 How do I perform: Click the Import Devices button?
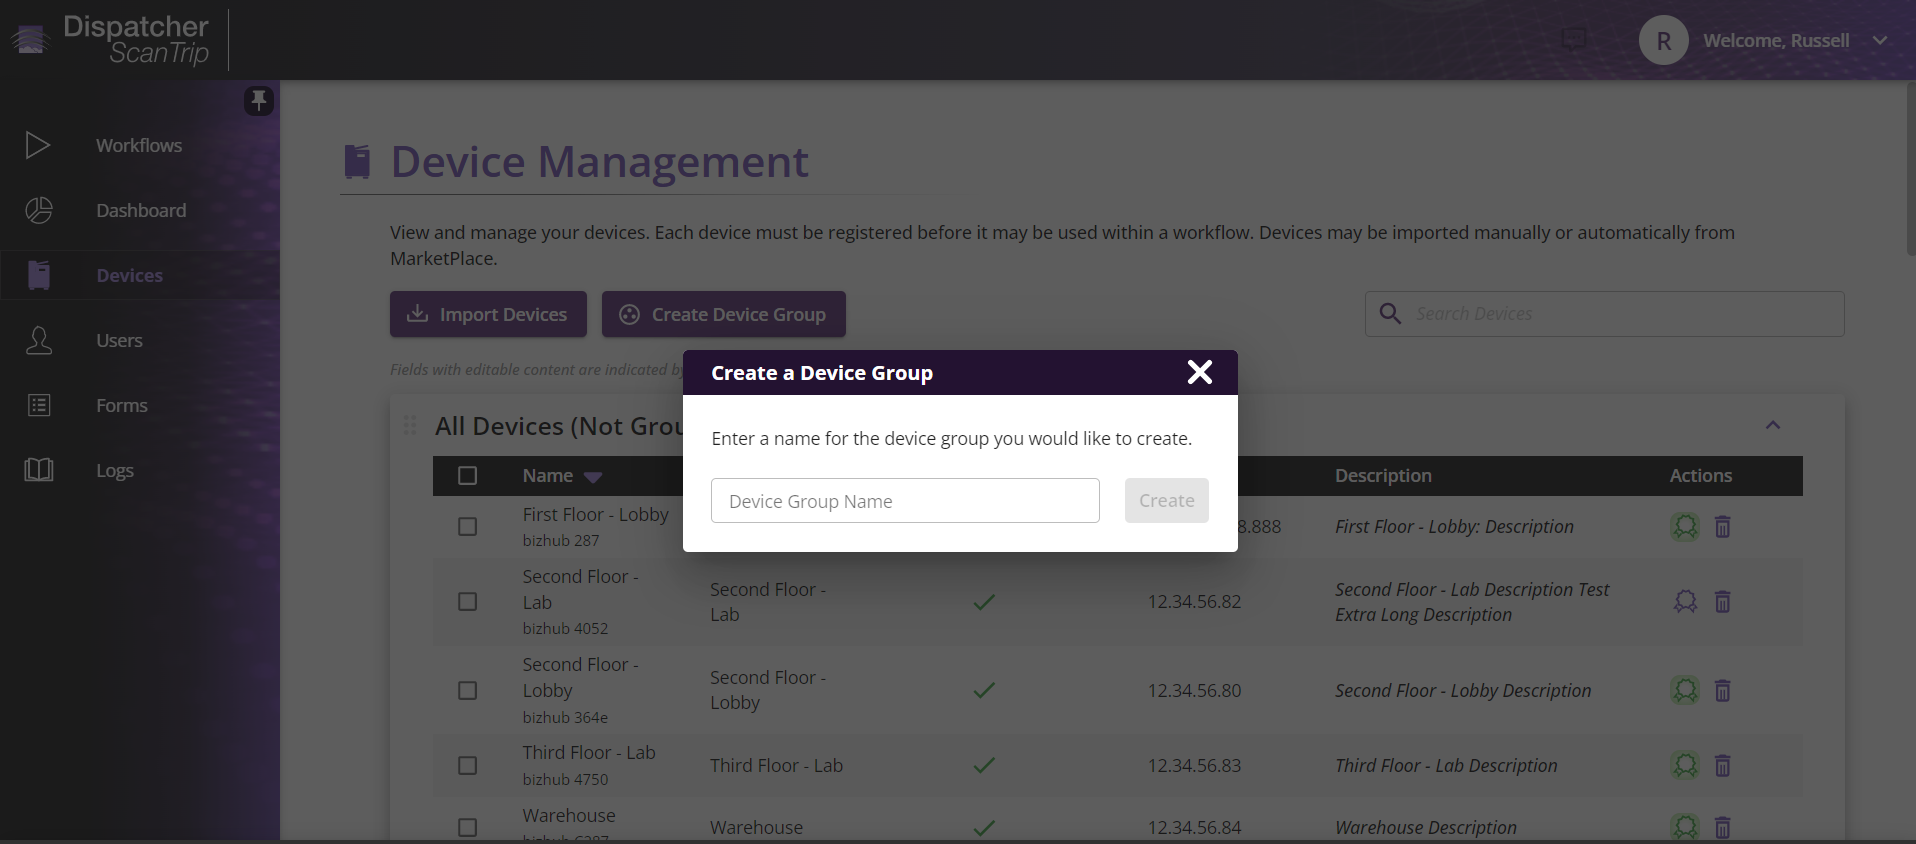[488, 314]
